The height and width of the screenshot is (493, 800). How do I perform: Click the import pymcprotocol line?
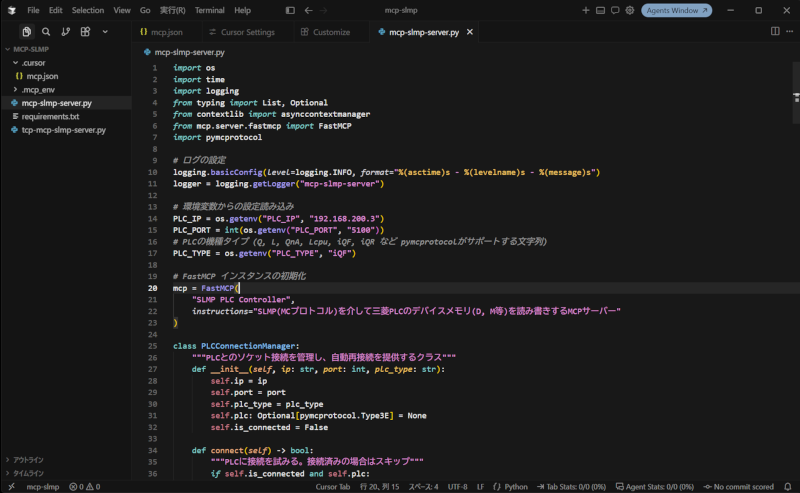(217, 137)
